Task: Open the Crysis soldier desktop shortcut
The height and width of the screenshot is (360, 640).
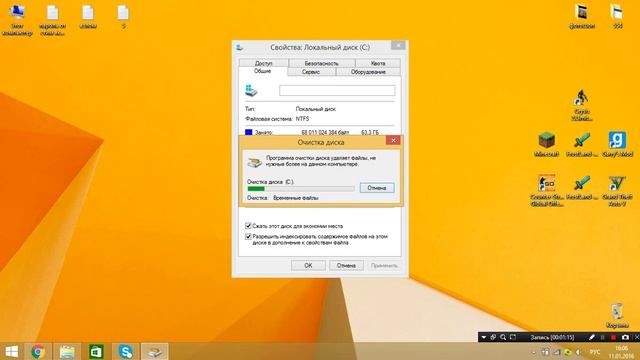Action: [582, 105]
